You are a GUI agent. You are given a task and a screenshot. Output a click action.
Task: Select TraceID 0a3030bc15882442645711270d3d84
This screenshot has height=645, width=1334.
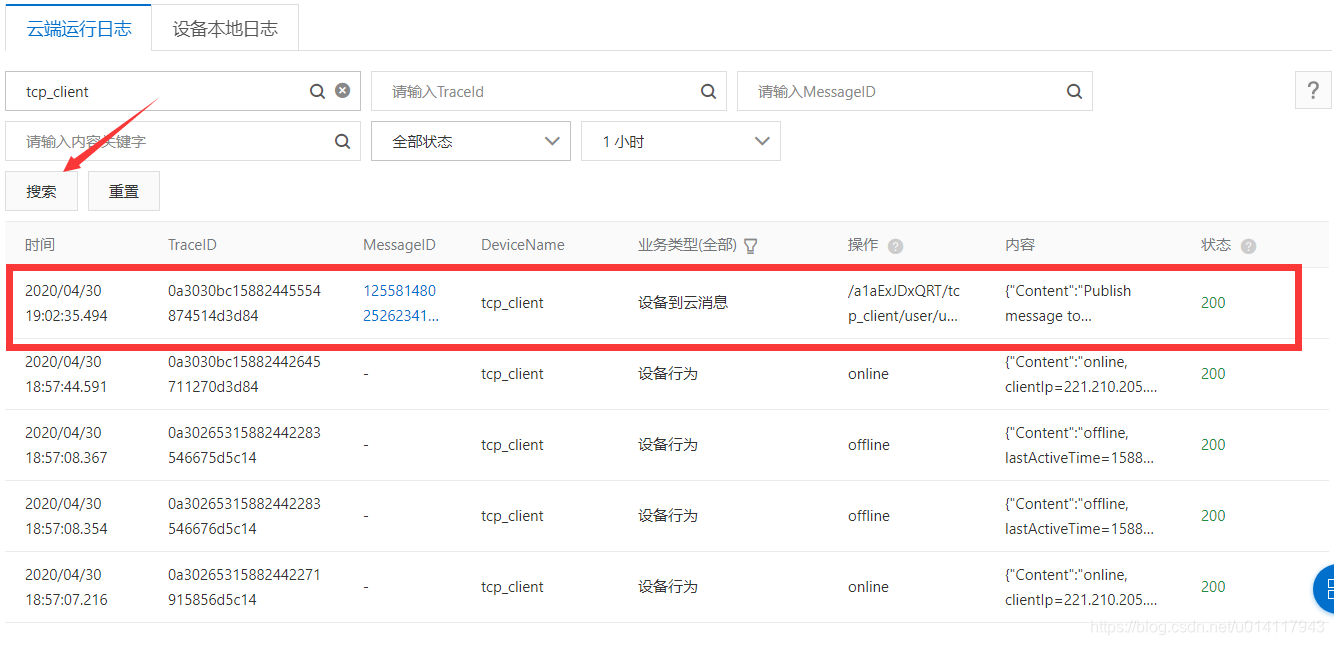point(244,374)
